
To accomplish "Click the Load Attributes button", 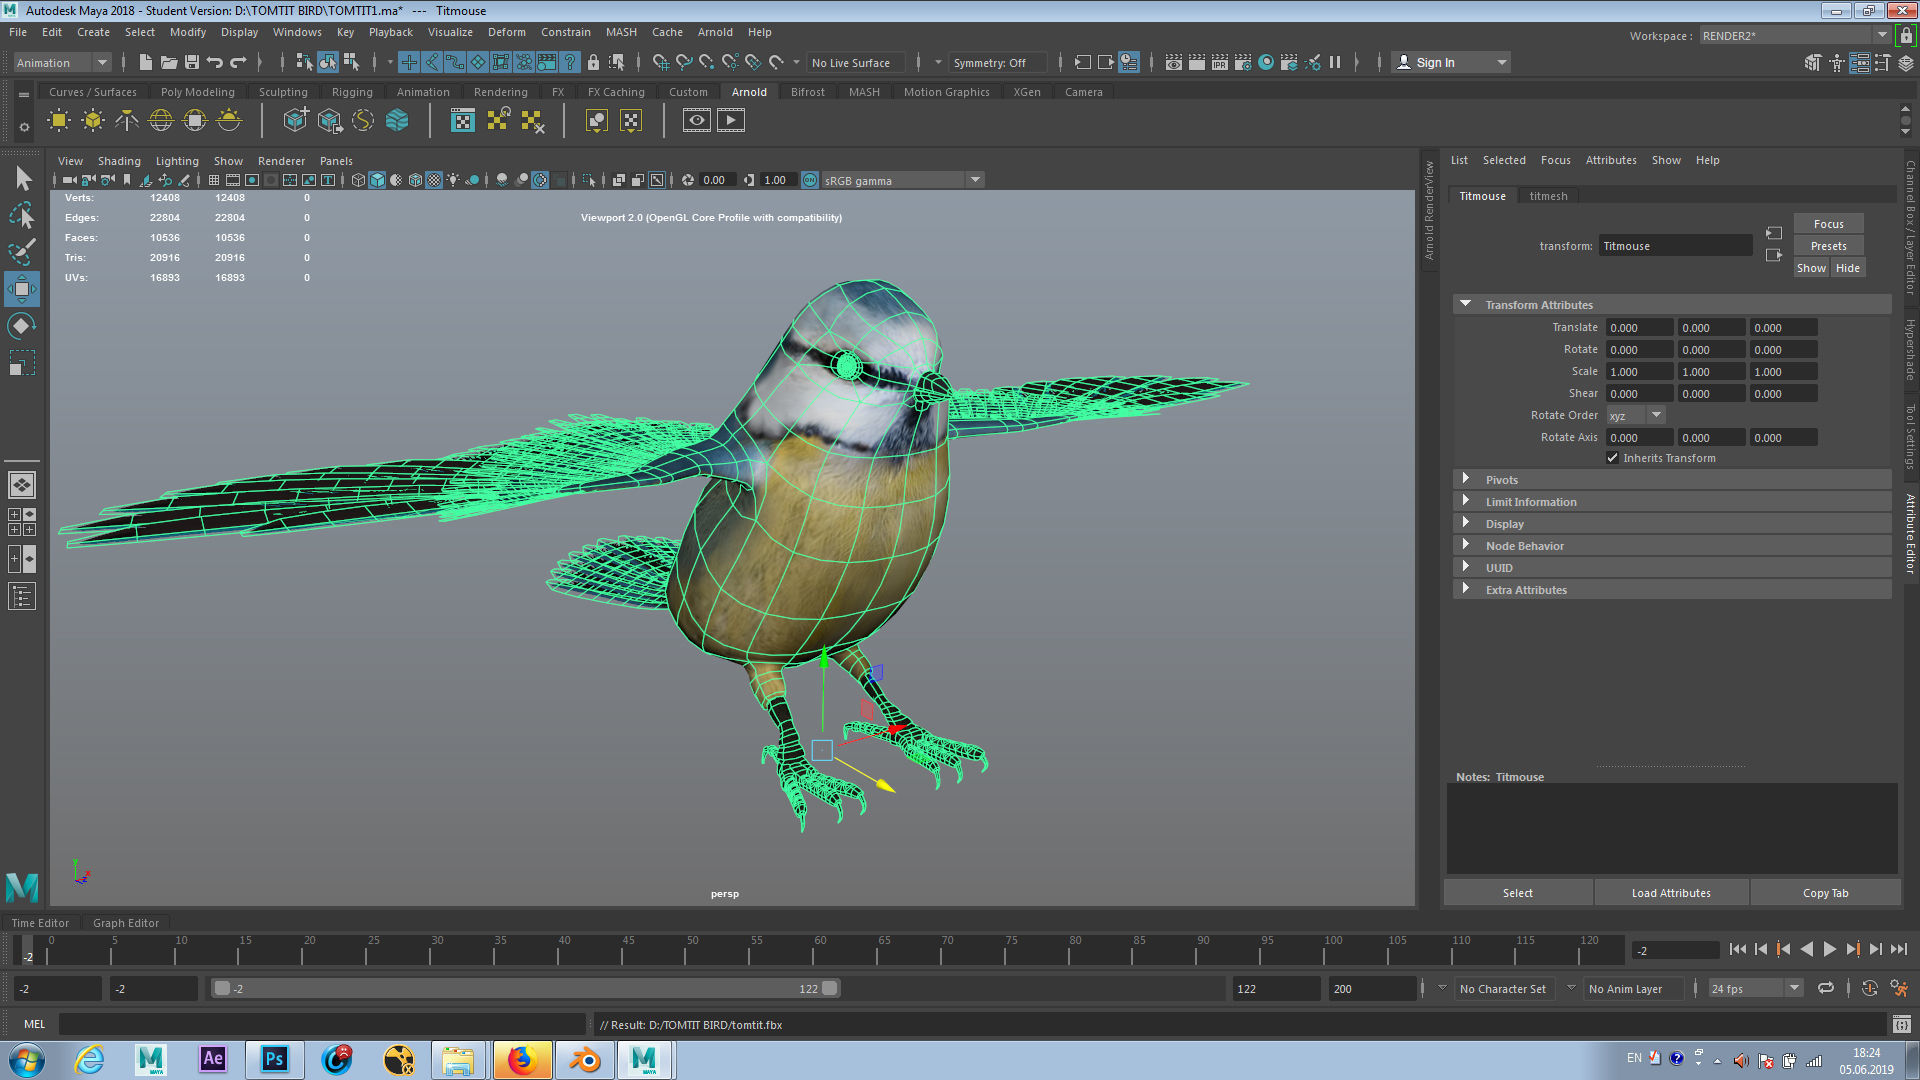I will coord(1671,893).
